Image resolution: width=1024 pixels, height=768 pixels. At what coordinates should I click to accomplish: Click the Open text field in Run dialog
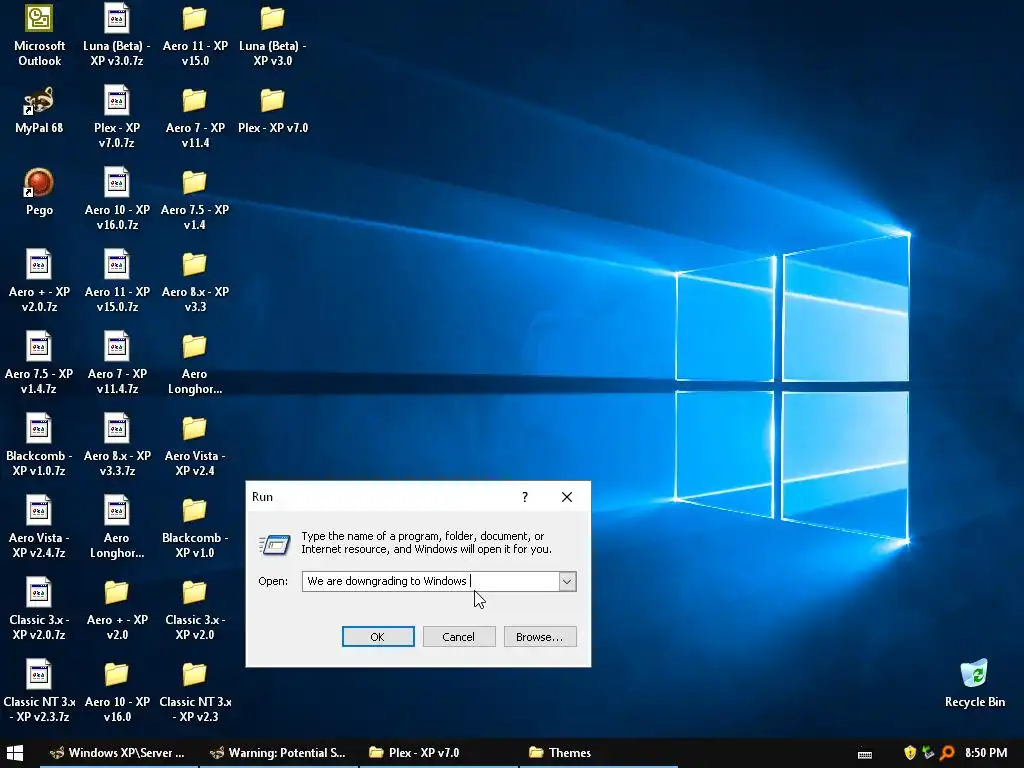pos(430,581)
